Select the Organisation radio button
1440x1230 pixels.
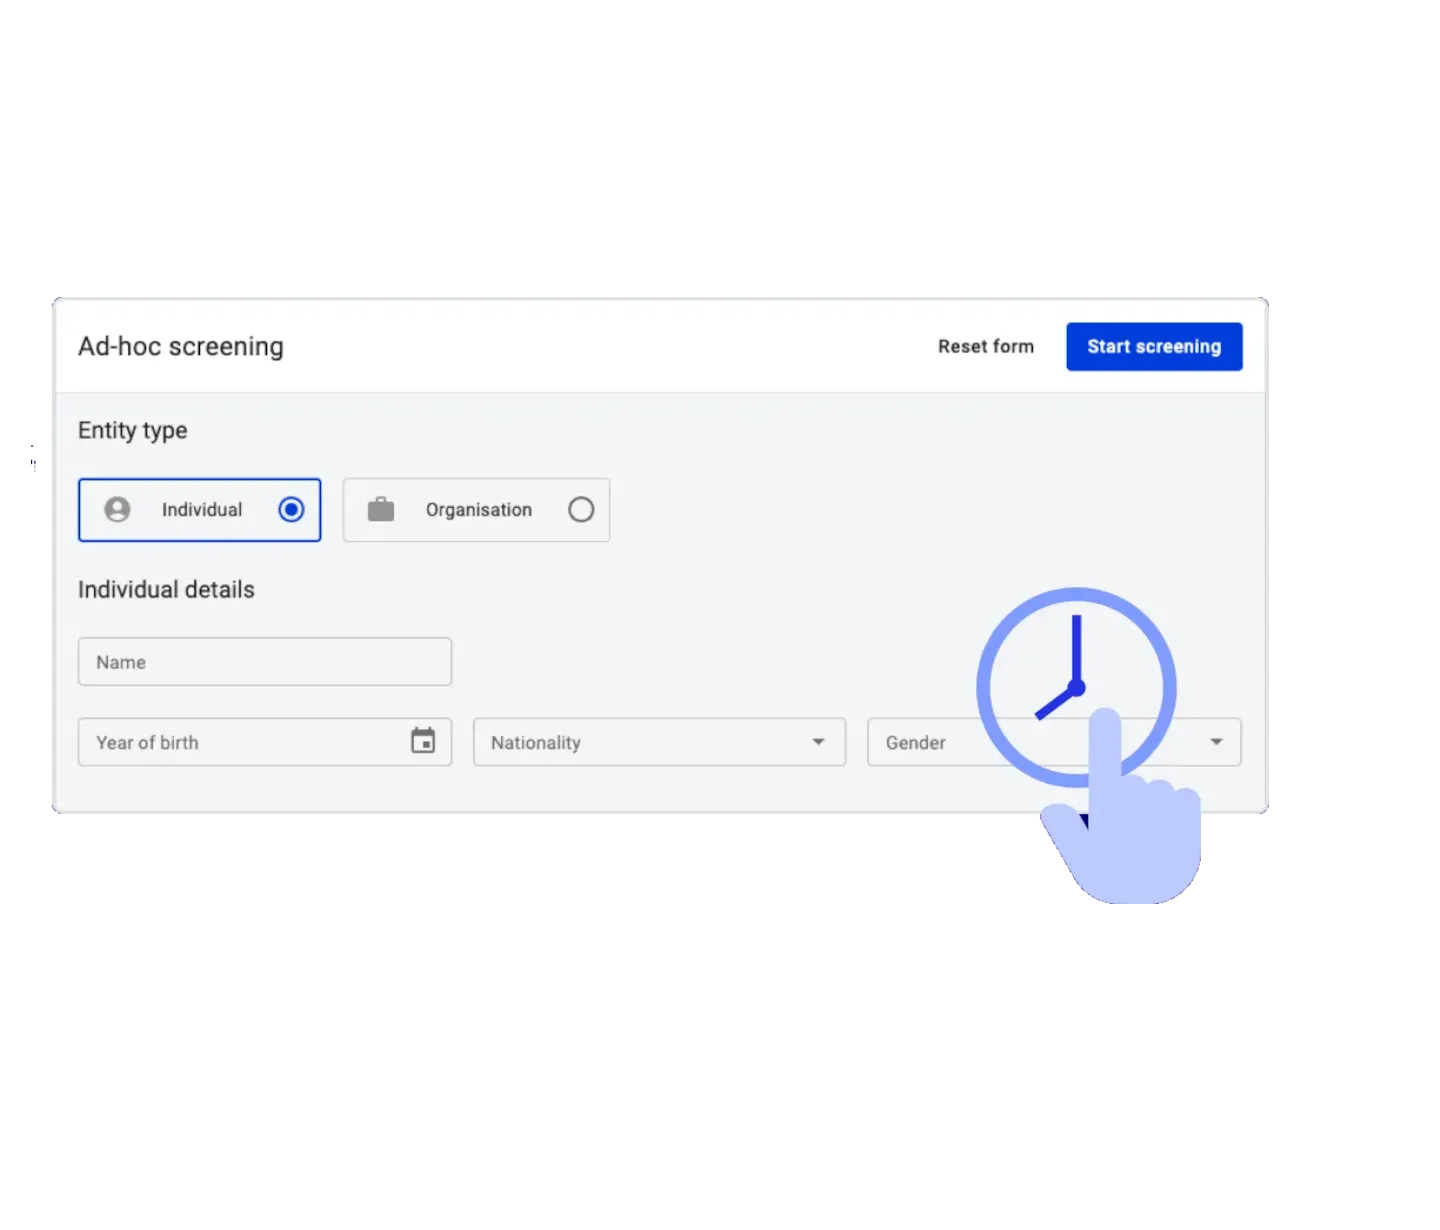click(581, 510)
